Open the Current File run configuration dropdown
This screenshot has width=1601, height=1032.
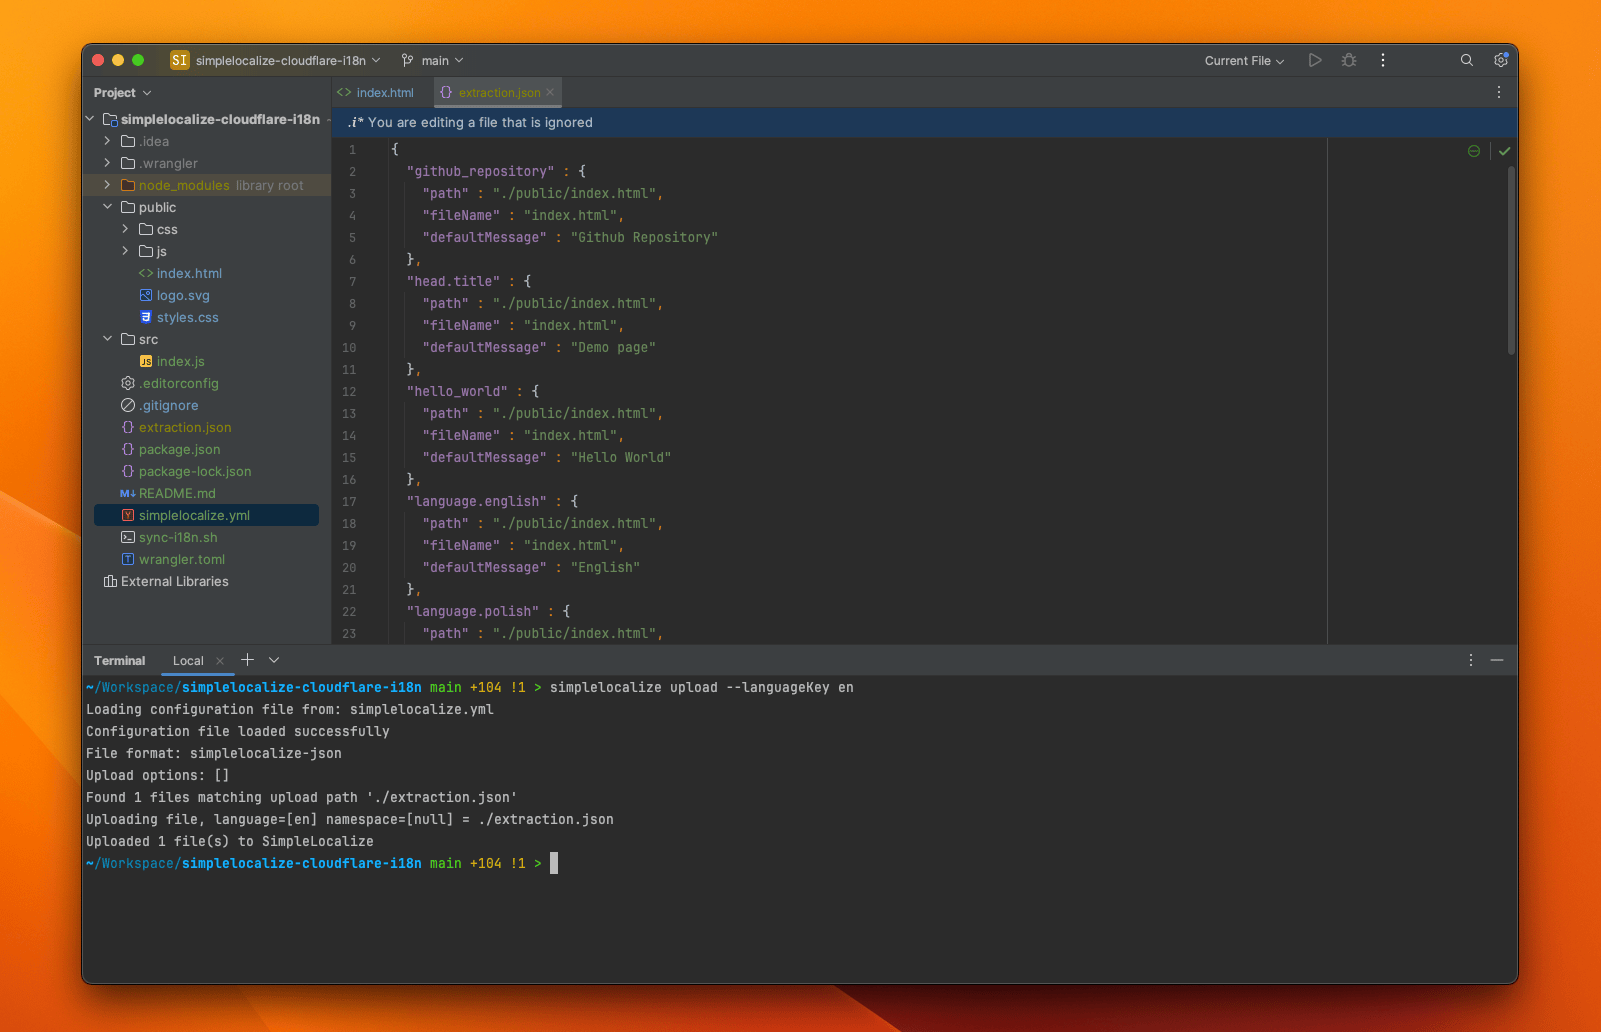1244,60
